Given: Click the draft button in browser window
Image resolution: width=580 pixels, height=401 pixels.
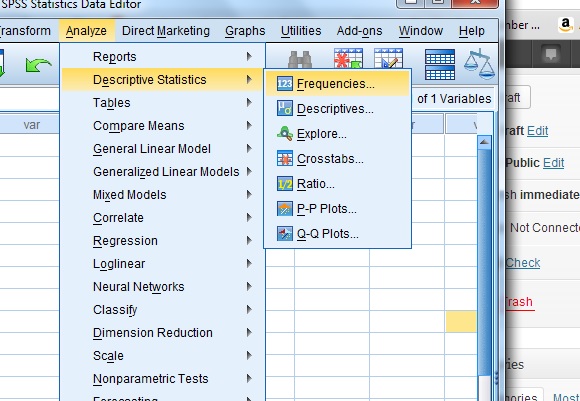Looking at the screenshot, I should pos(517,98).
